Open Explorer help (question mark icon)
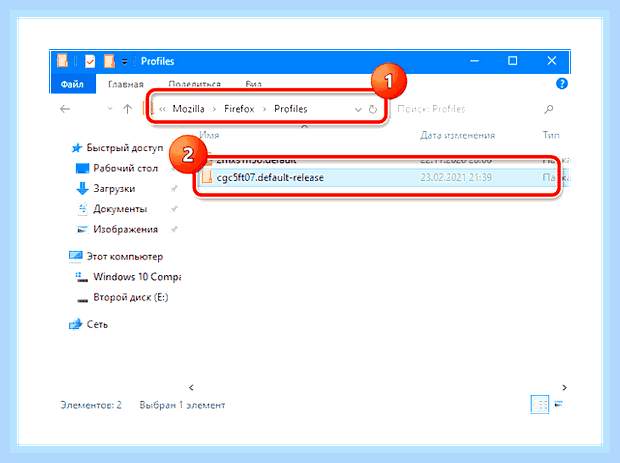Image resolution: width=620 pixels, height=463 pixels. 561,84
